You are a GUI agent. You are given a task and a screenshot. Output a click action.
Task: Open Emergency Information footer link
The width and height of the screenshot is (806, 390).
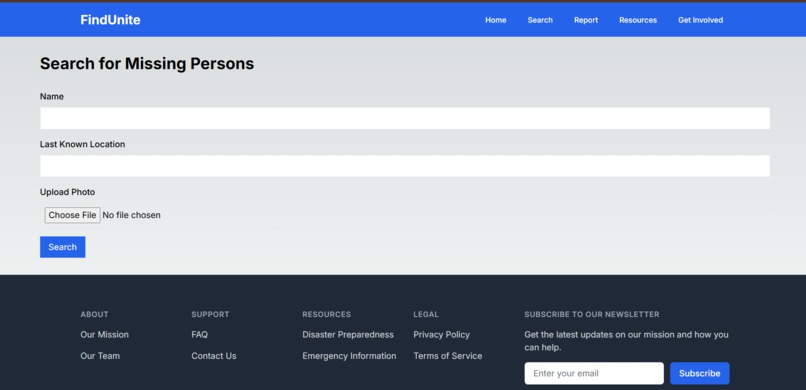(x=349, y=356)
